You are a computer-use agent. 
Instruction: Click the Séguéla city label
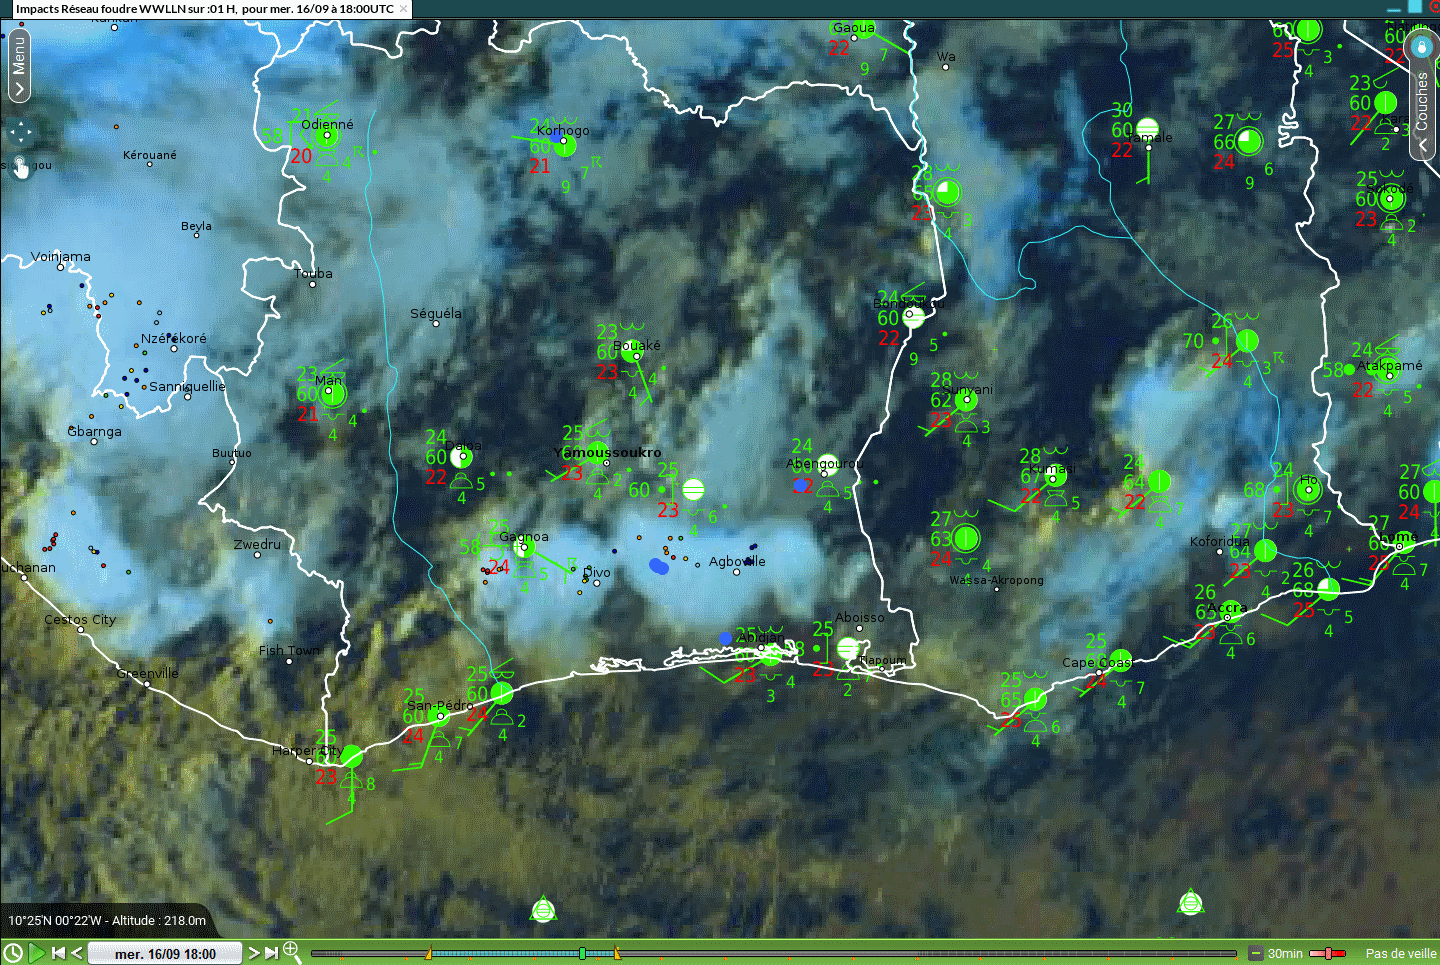pyautogui.click(x=436, y=314)
